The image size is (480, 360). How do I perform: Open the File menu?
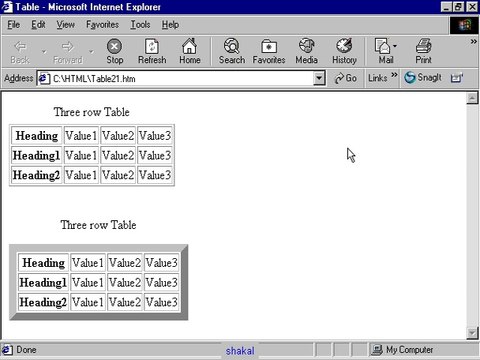pyautogui.click(x=14, y=25)
